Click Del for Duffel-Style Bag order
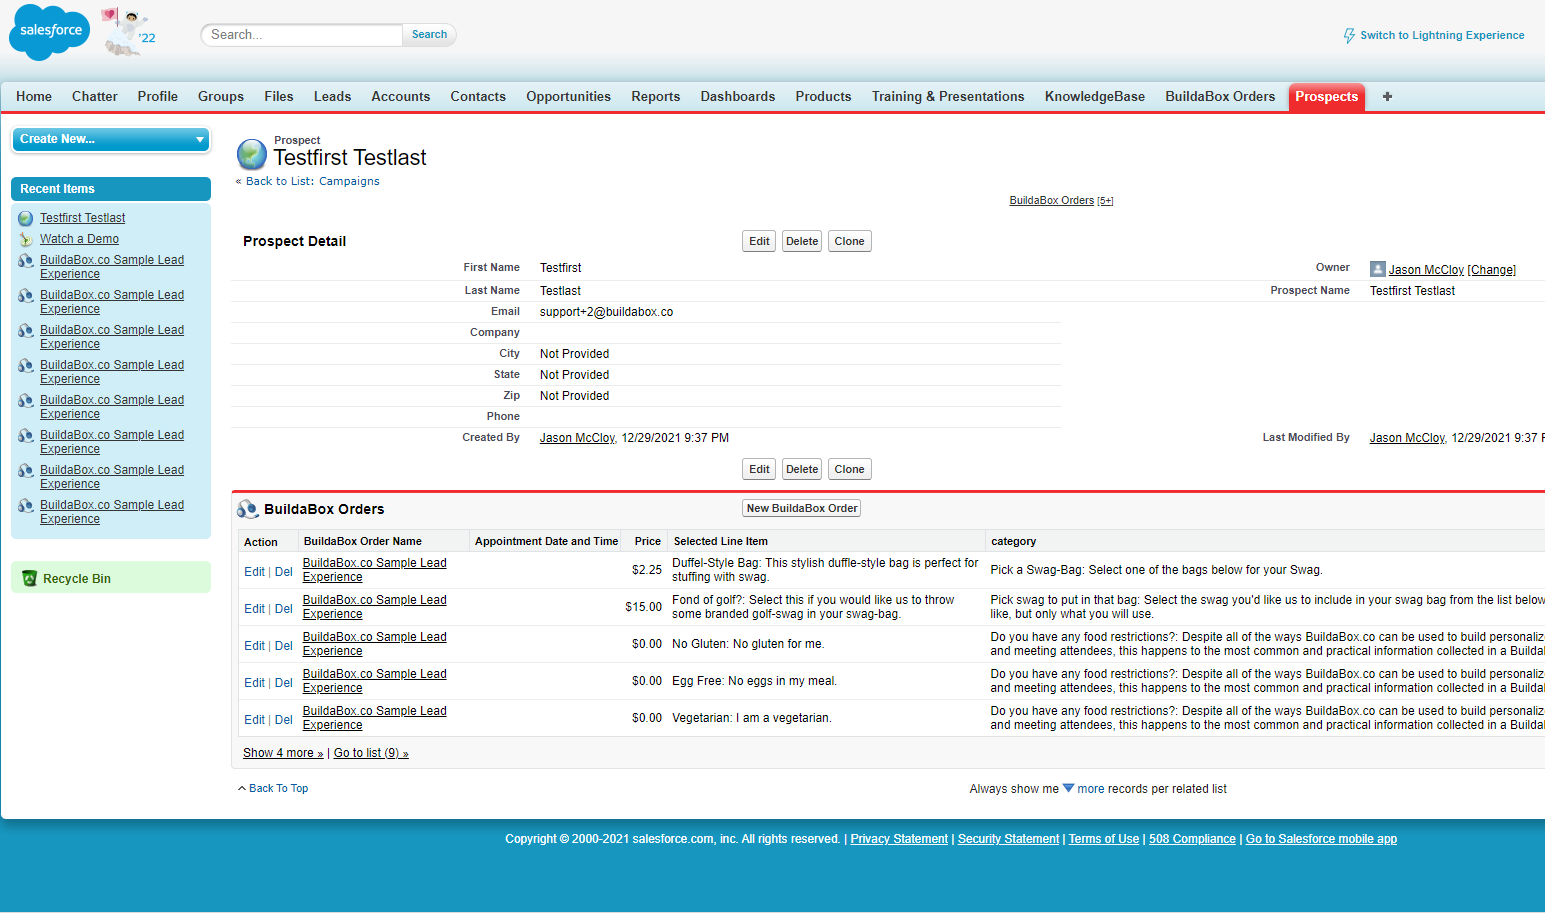Viewport: 1545px width, 914px height. [x=284, y=572]
